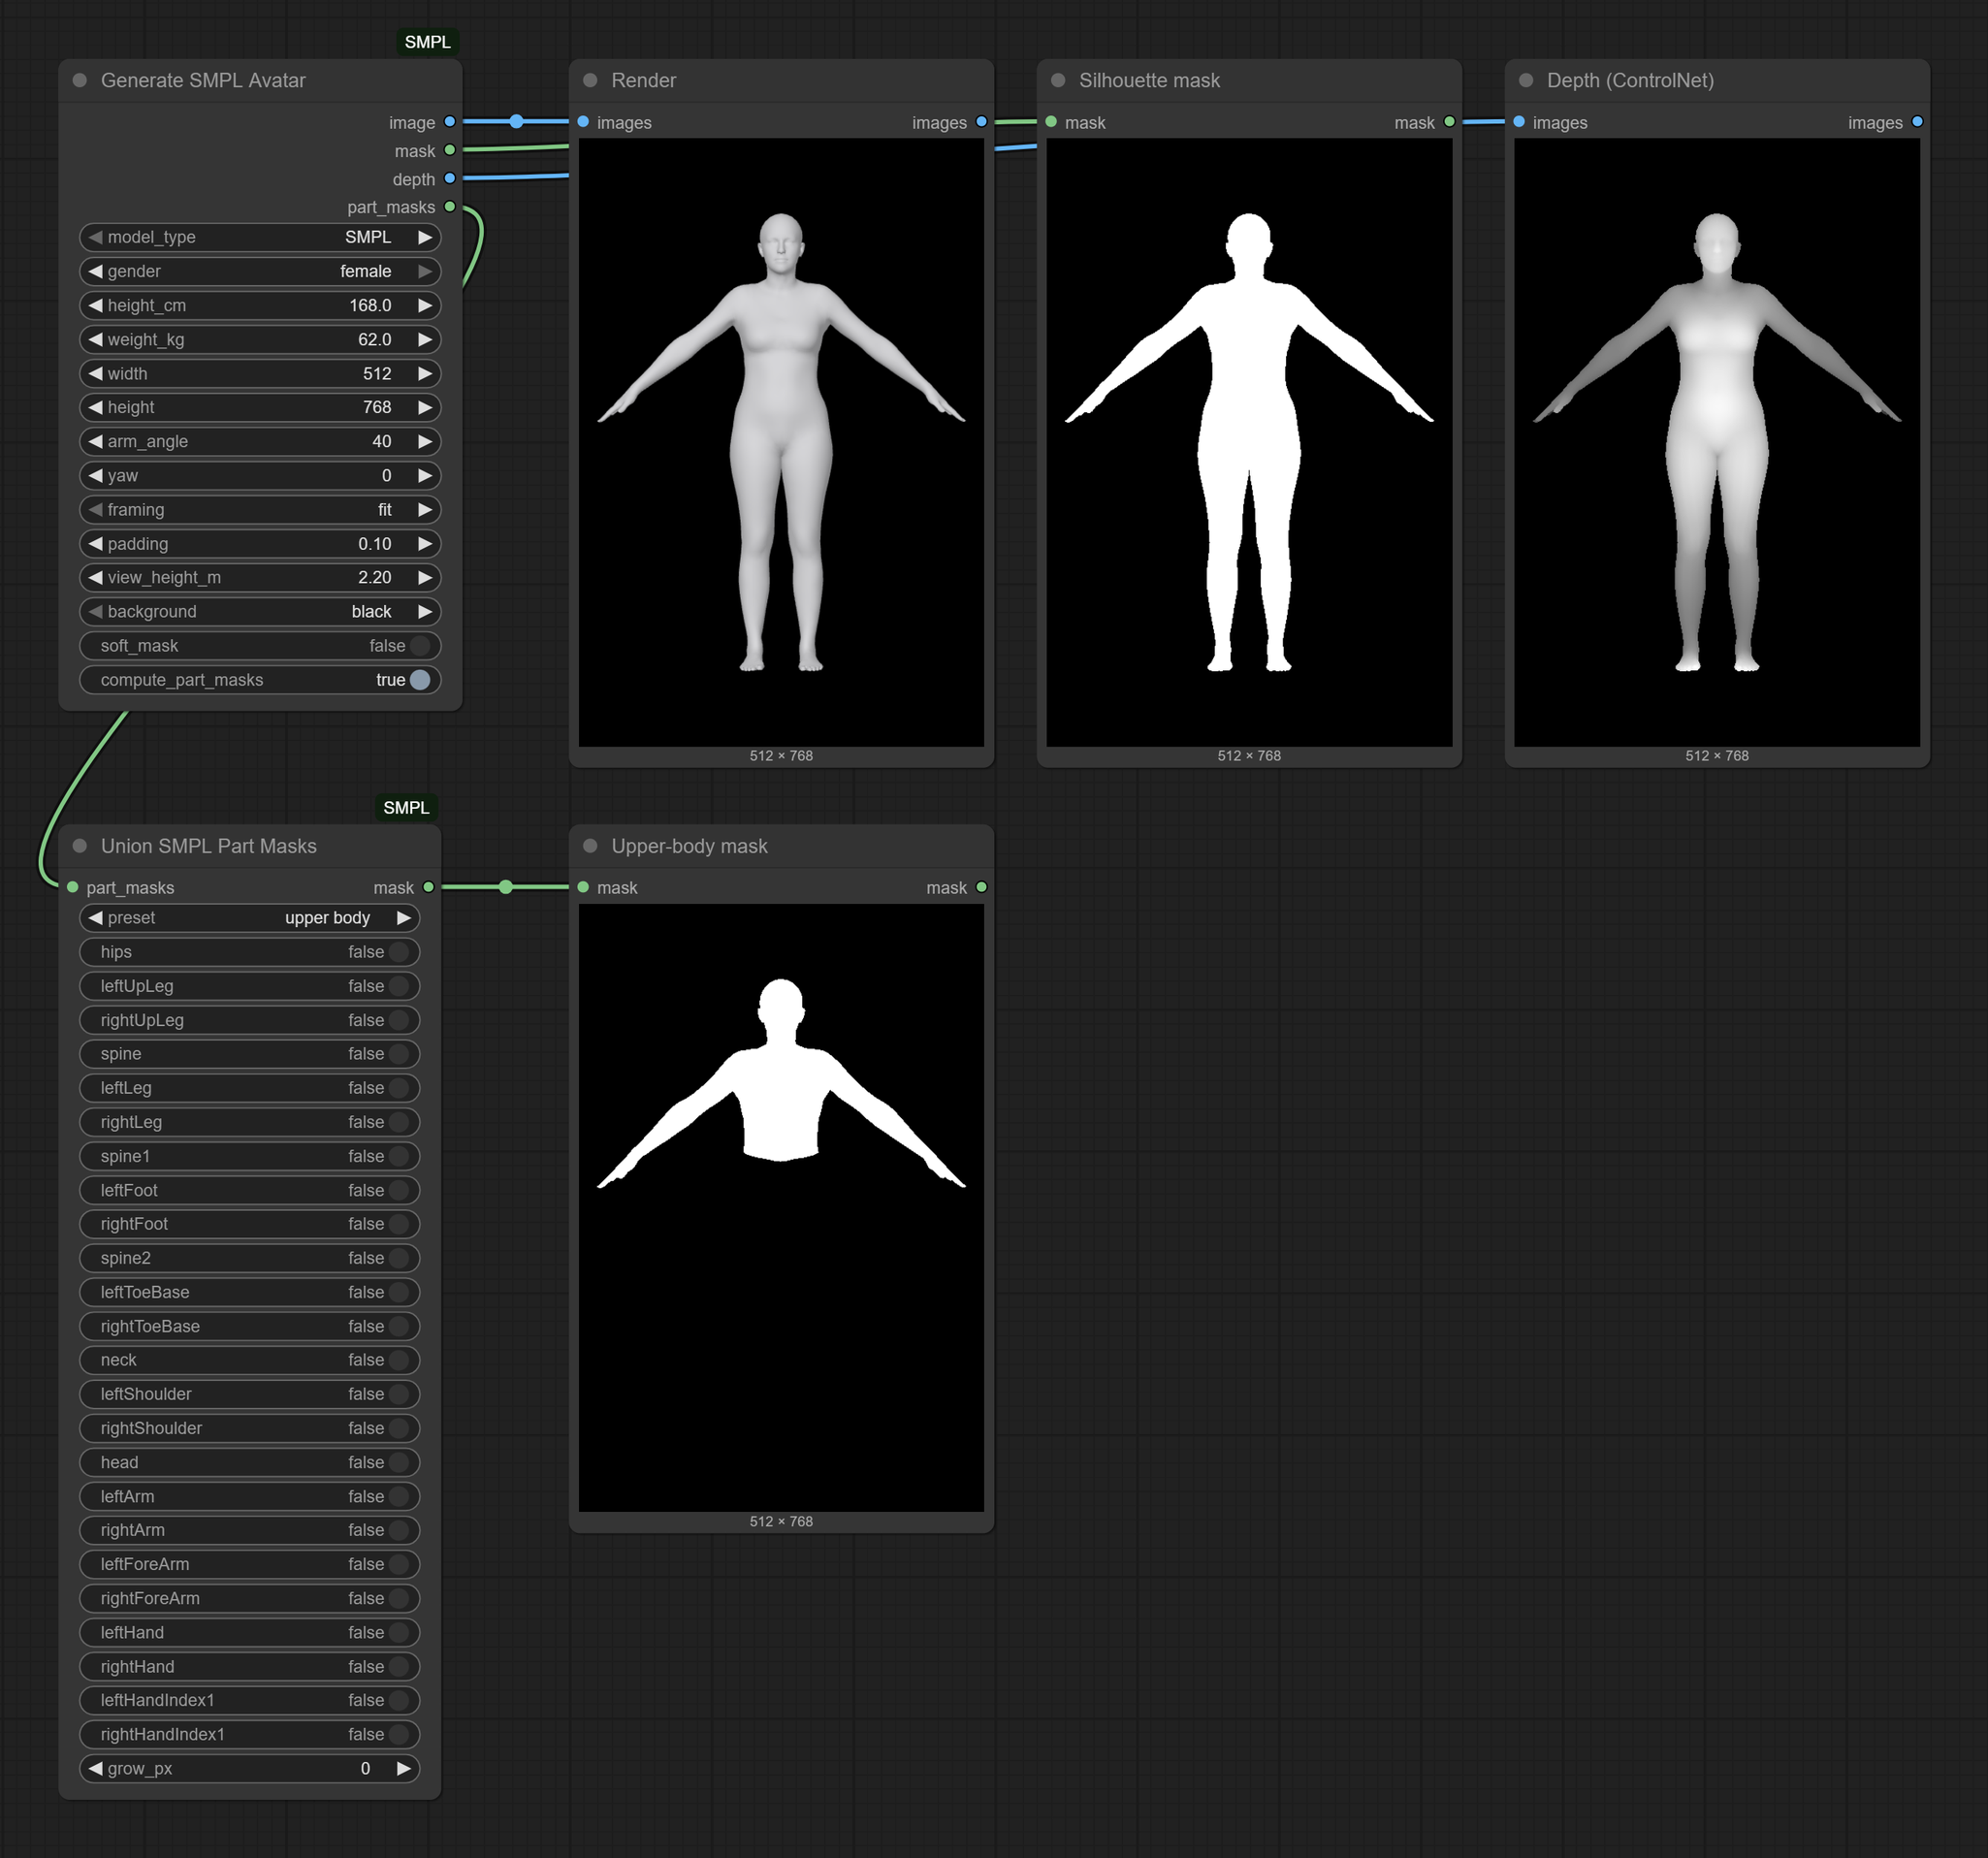
Task: Click the Upper-body mask output socket
Action: pyautogui.click(x=981, y=887)
